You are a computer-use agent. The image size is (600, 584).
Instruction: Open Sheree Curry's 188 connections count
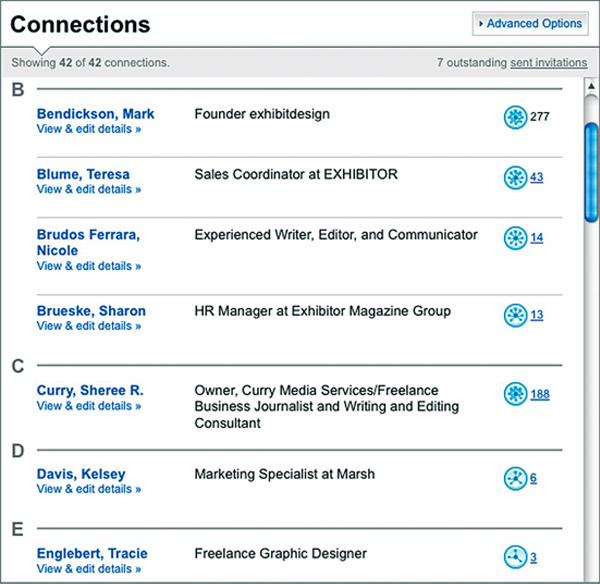click(540, 394)
